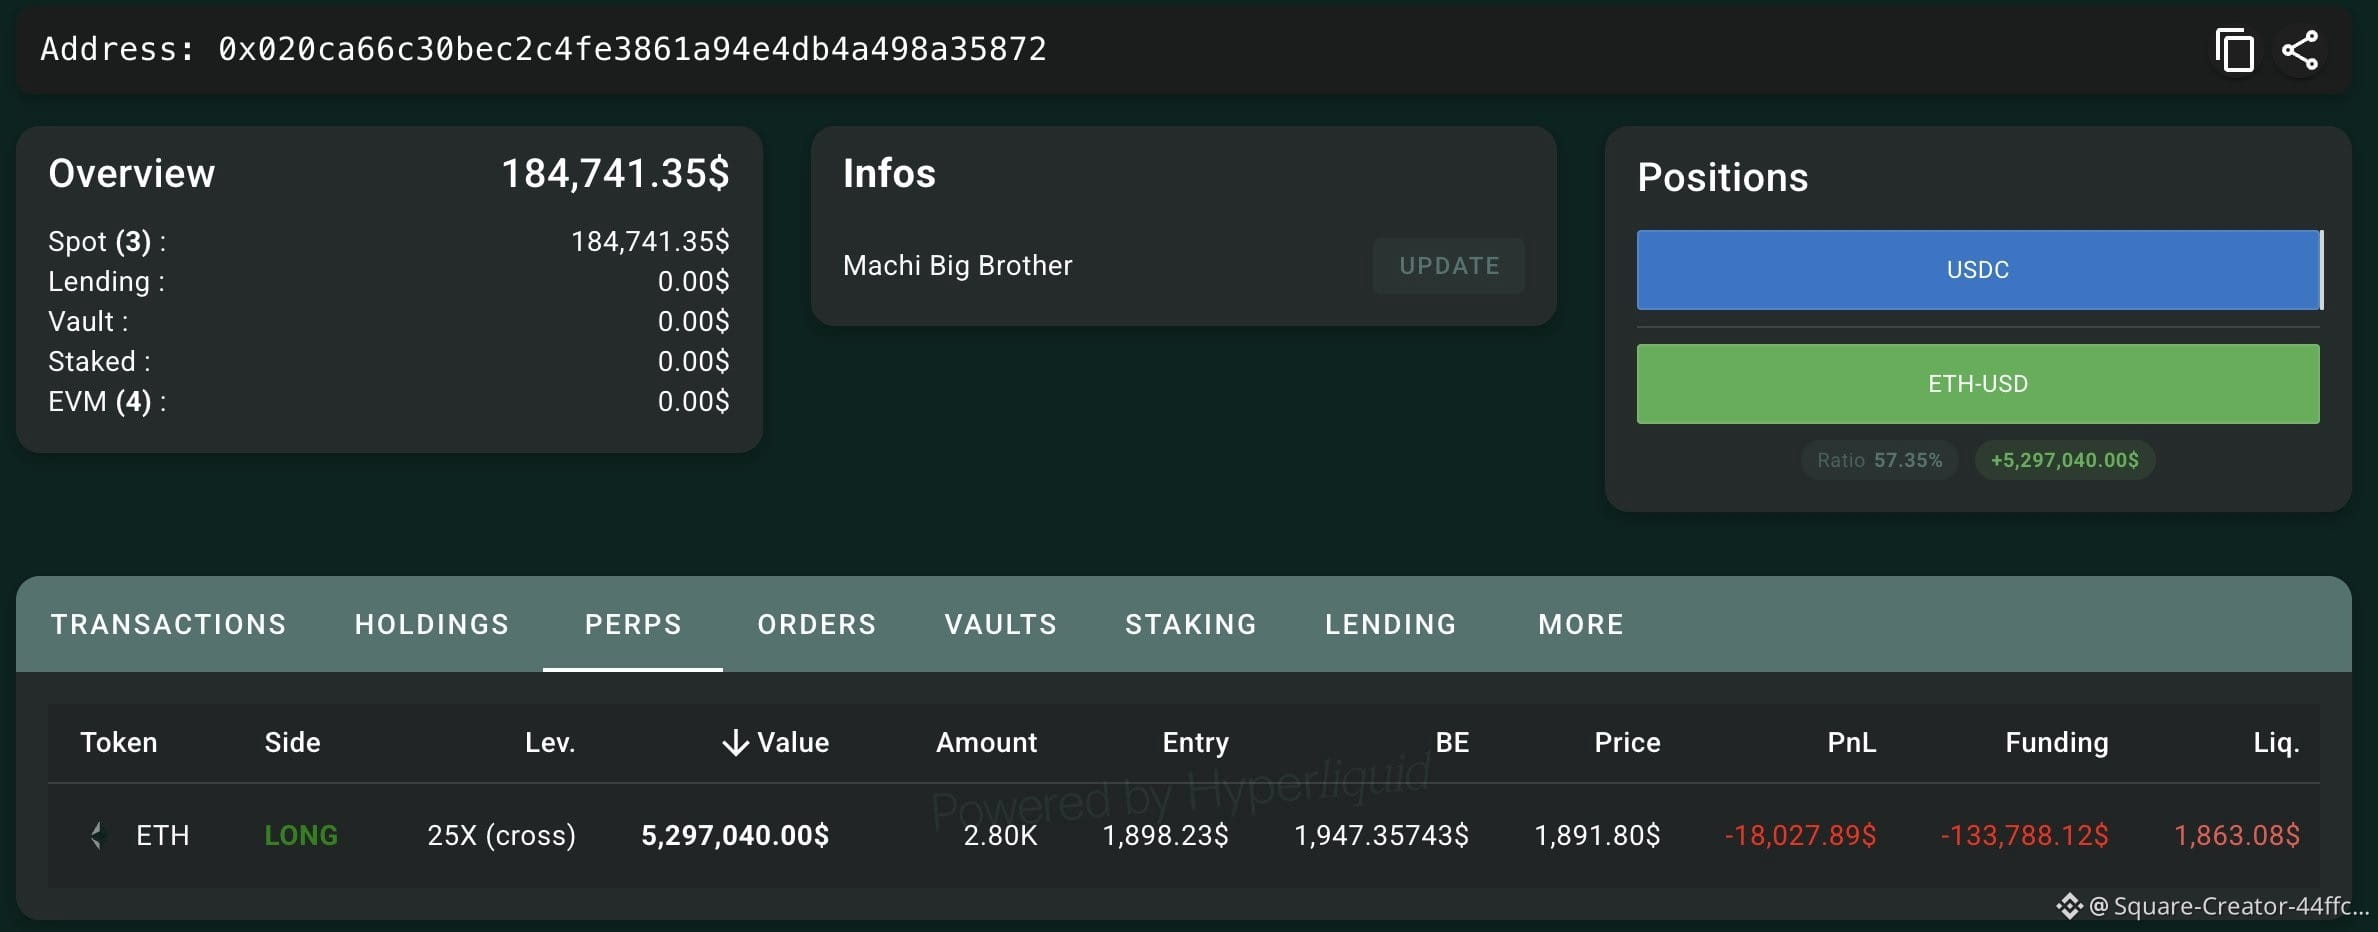Click the +5,297,040.00$ position value chip
The width and height of the screenshot is (2378, 932).
click(2065, 460)
